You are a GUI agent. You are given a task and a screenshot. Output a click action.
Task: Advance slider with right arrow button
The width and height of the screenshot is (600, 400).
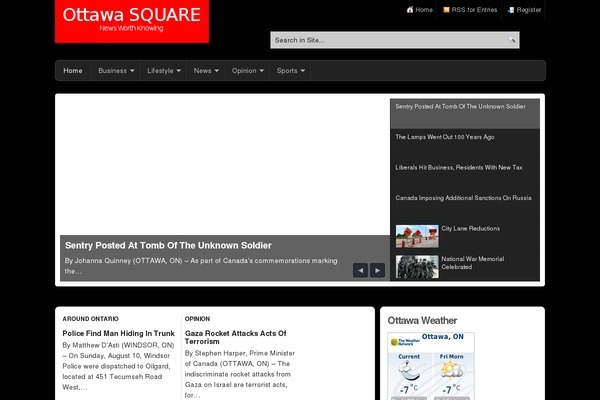tap(377, 270)
